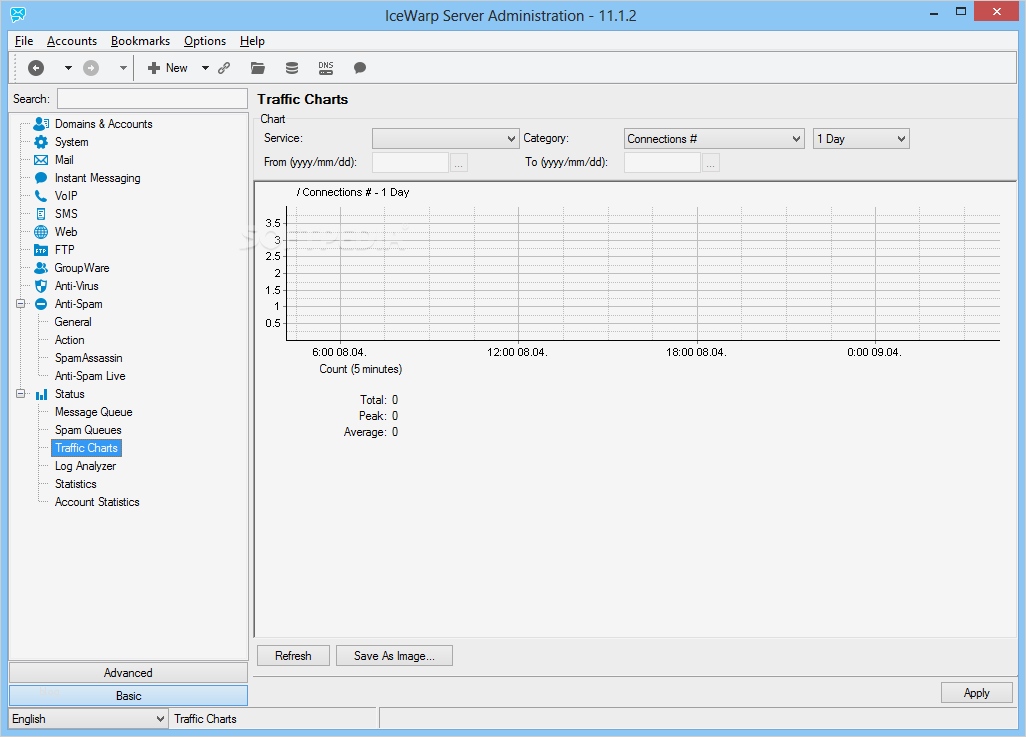Click the Search input field
1026x737 pixels.
(x=152, y=98)
